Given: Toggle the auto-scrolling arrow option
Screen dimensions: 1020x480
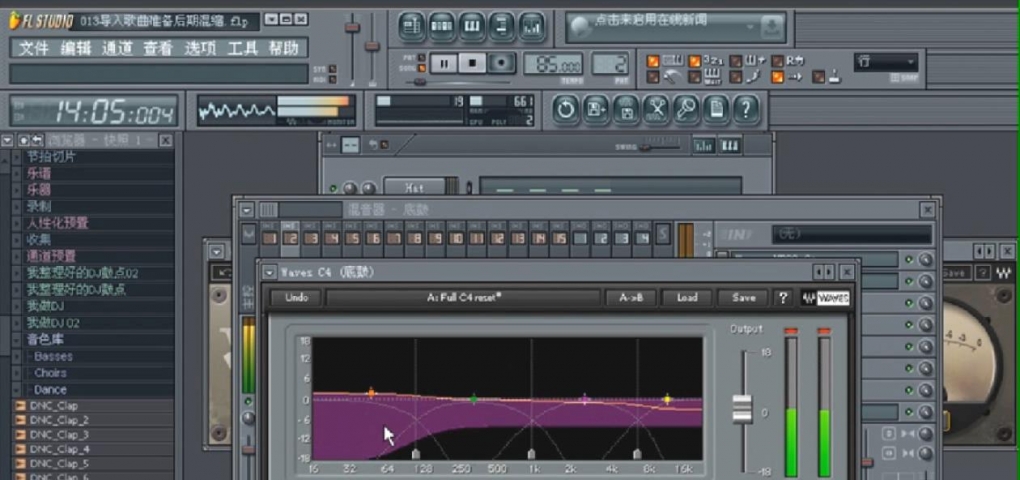Looking at the screenshot, I should tap(777, 77).
